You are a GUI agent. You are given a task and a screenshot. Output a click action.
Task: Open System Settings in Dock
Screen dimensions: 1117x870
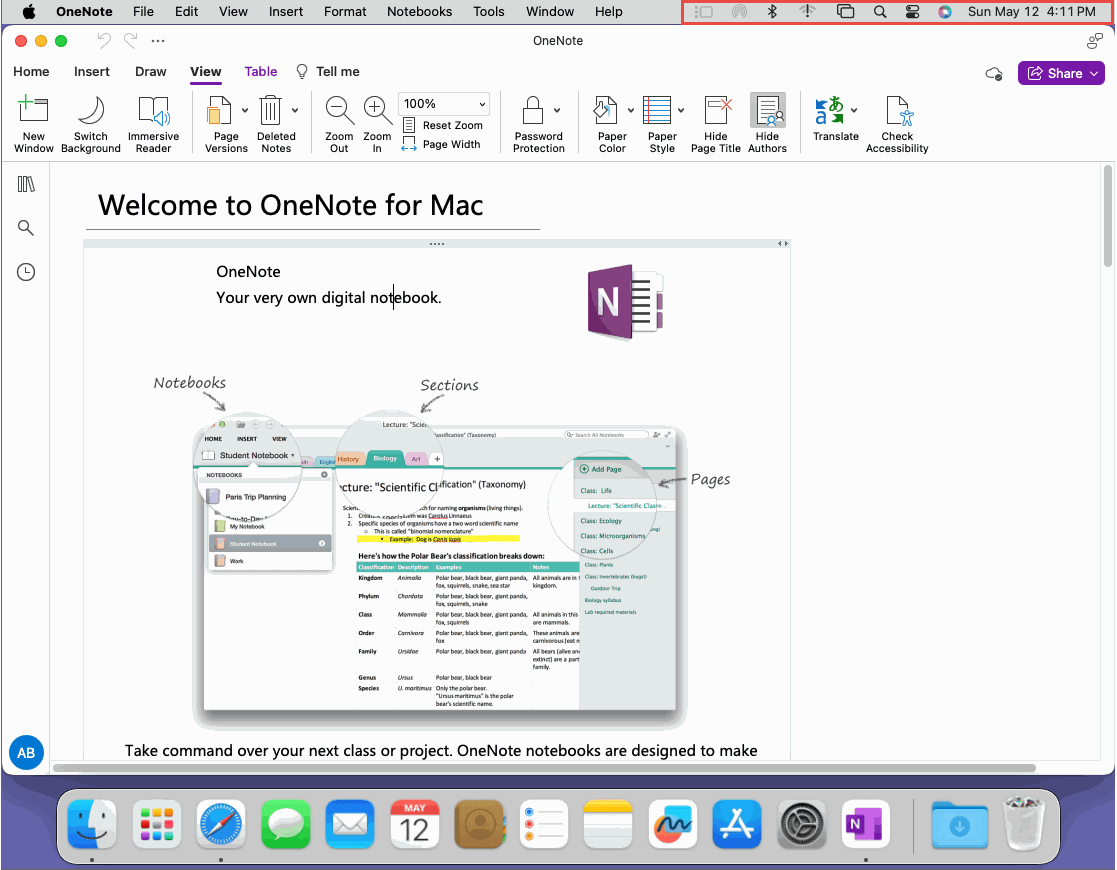801,824
